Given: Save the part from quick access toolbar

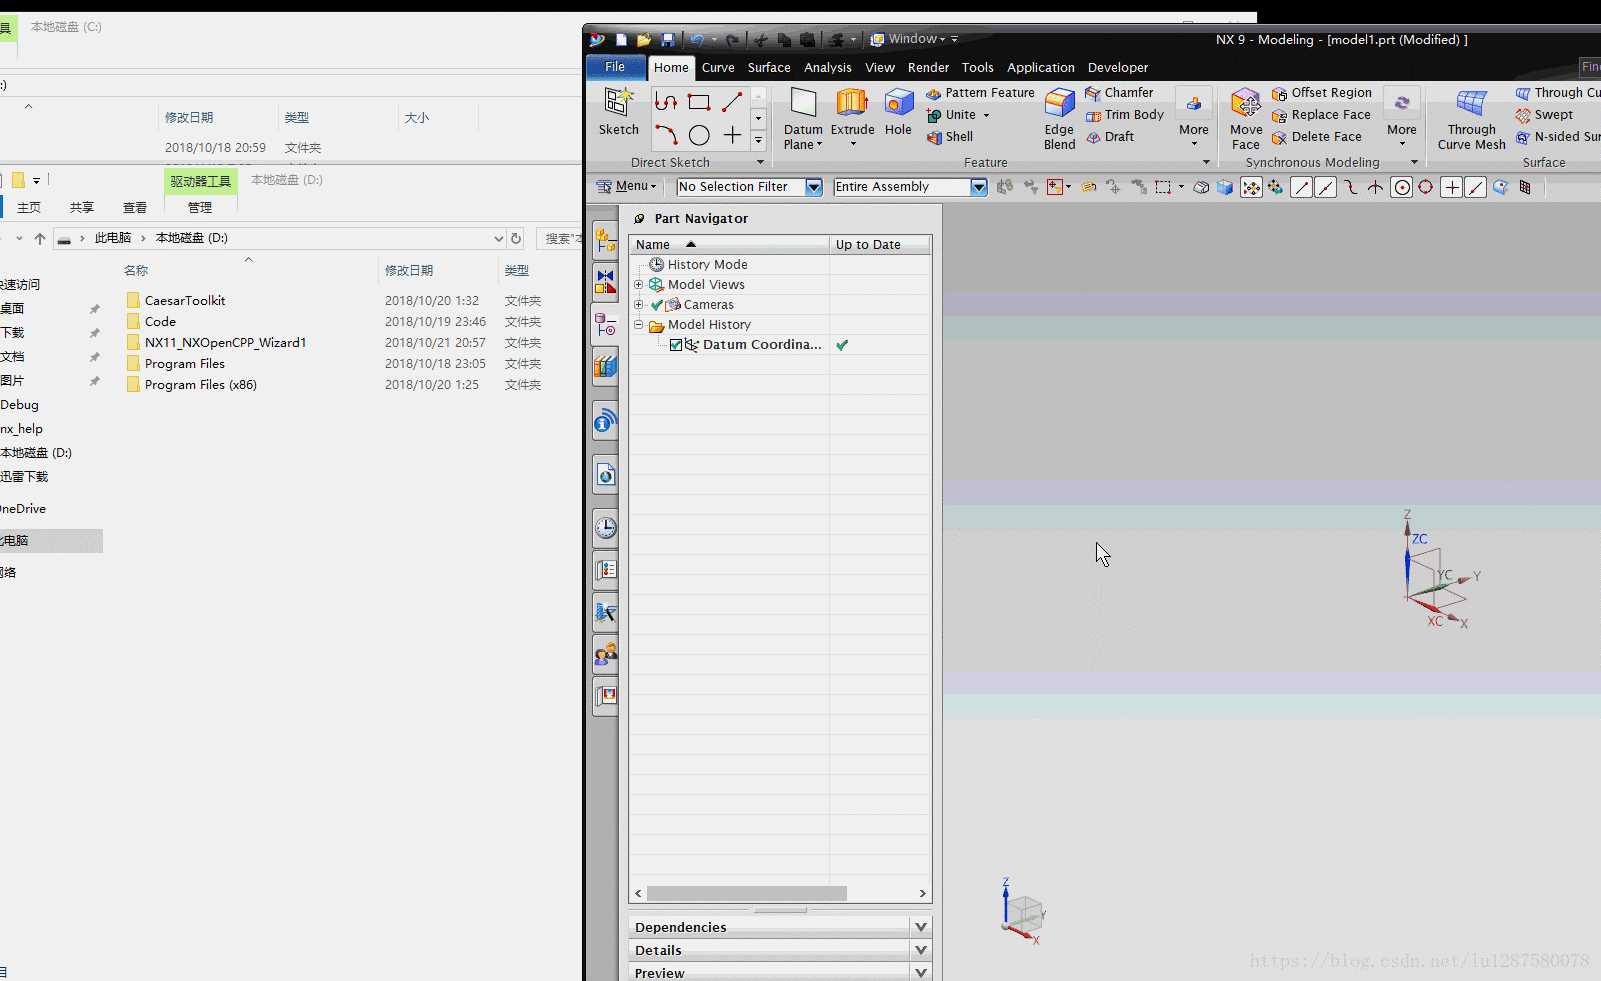Looking at the screenshot, I should [667, 40].
